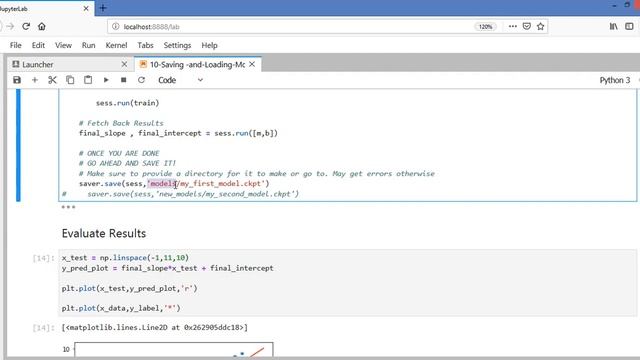
Task: Click the # Fetch Back Results comment
Action: coord(121,123)
